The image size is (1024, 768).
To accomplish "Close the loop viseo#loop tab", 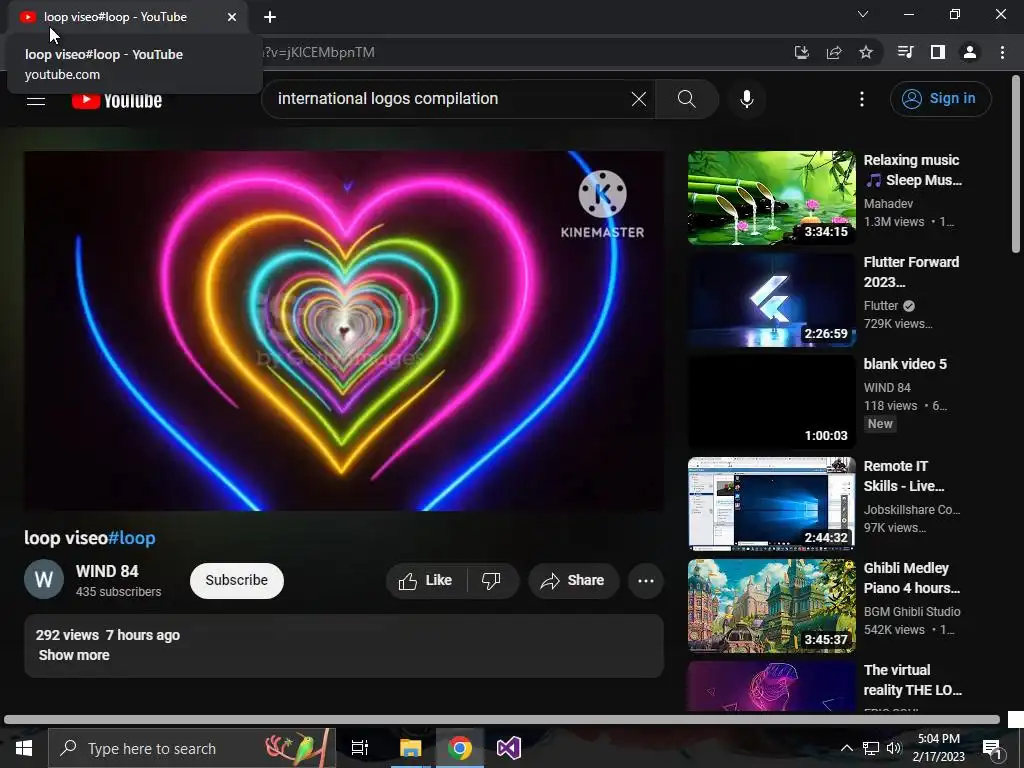I will 232,17.
